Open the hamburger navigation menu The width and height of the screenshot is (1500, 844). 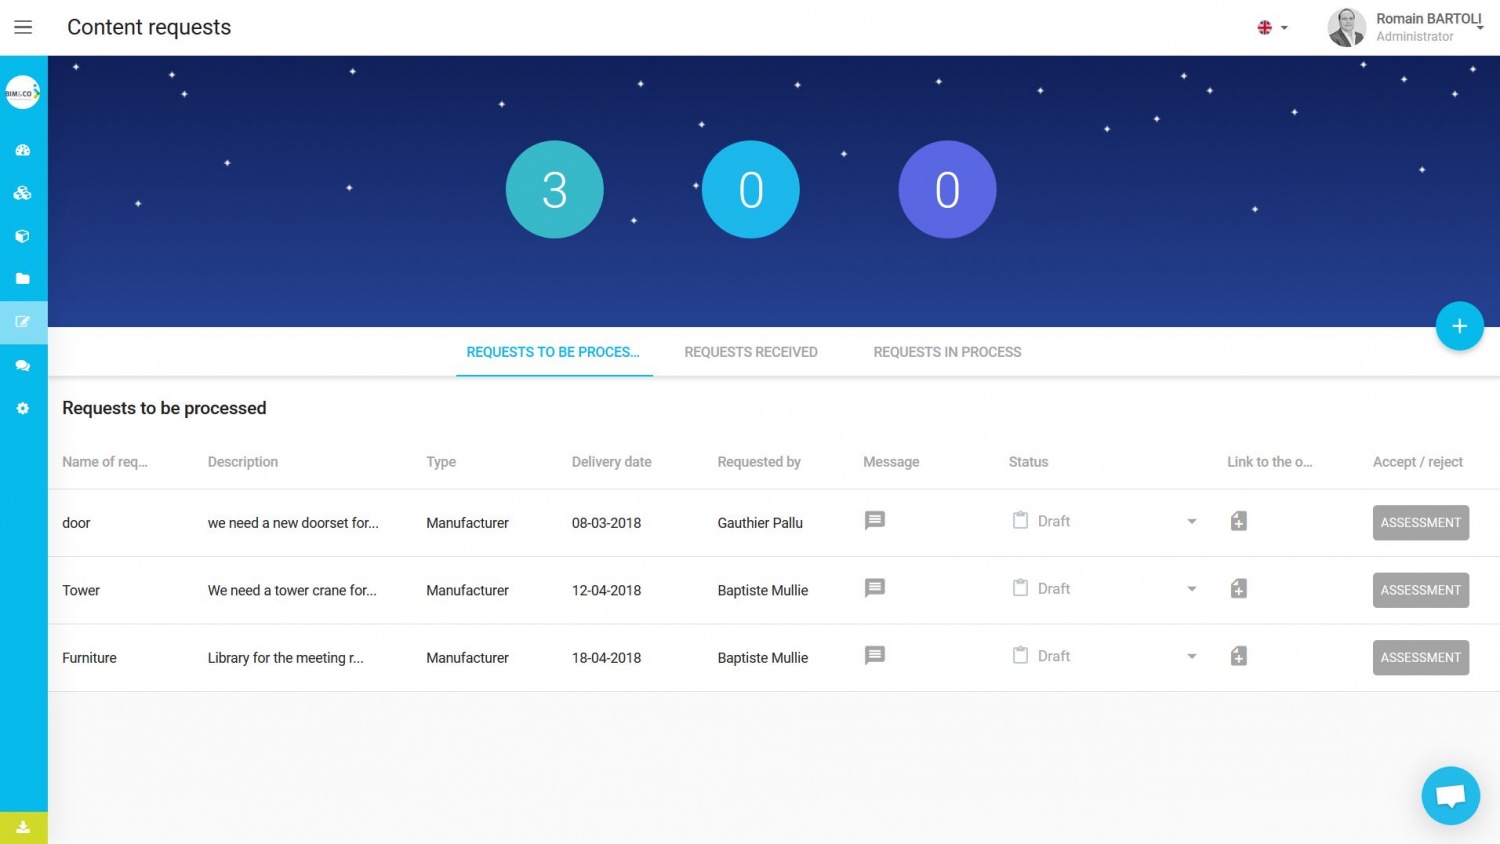click(23, 27)
